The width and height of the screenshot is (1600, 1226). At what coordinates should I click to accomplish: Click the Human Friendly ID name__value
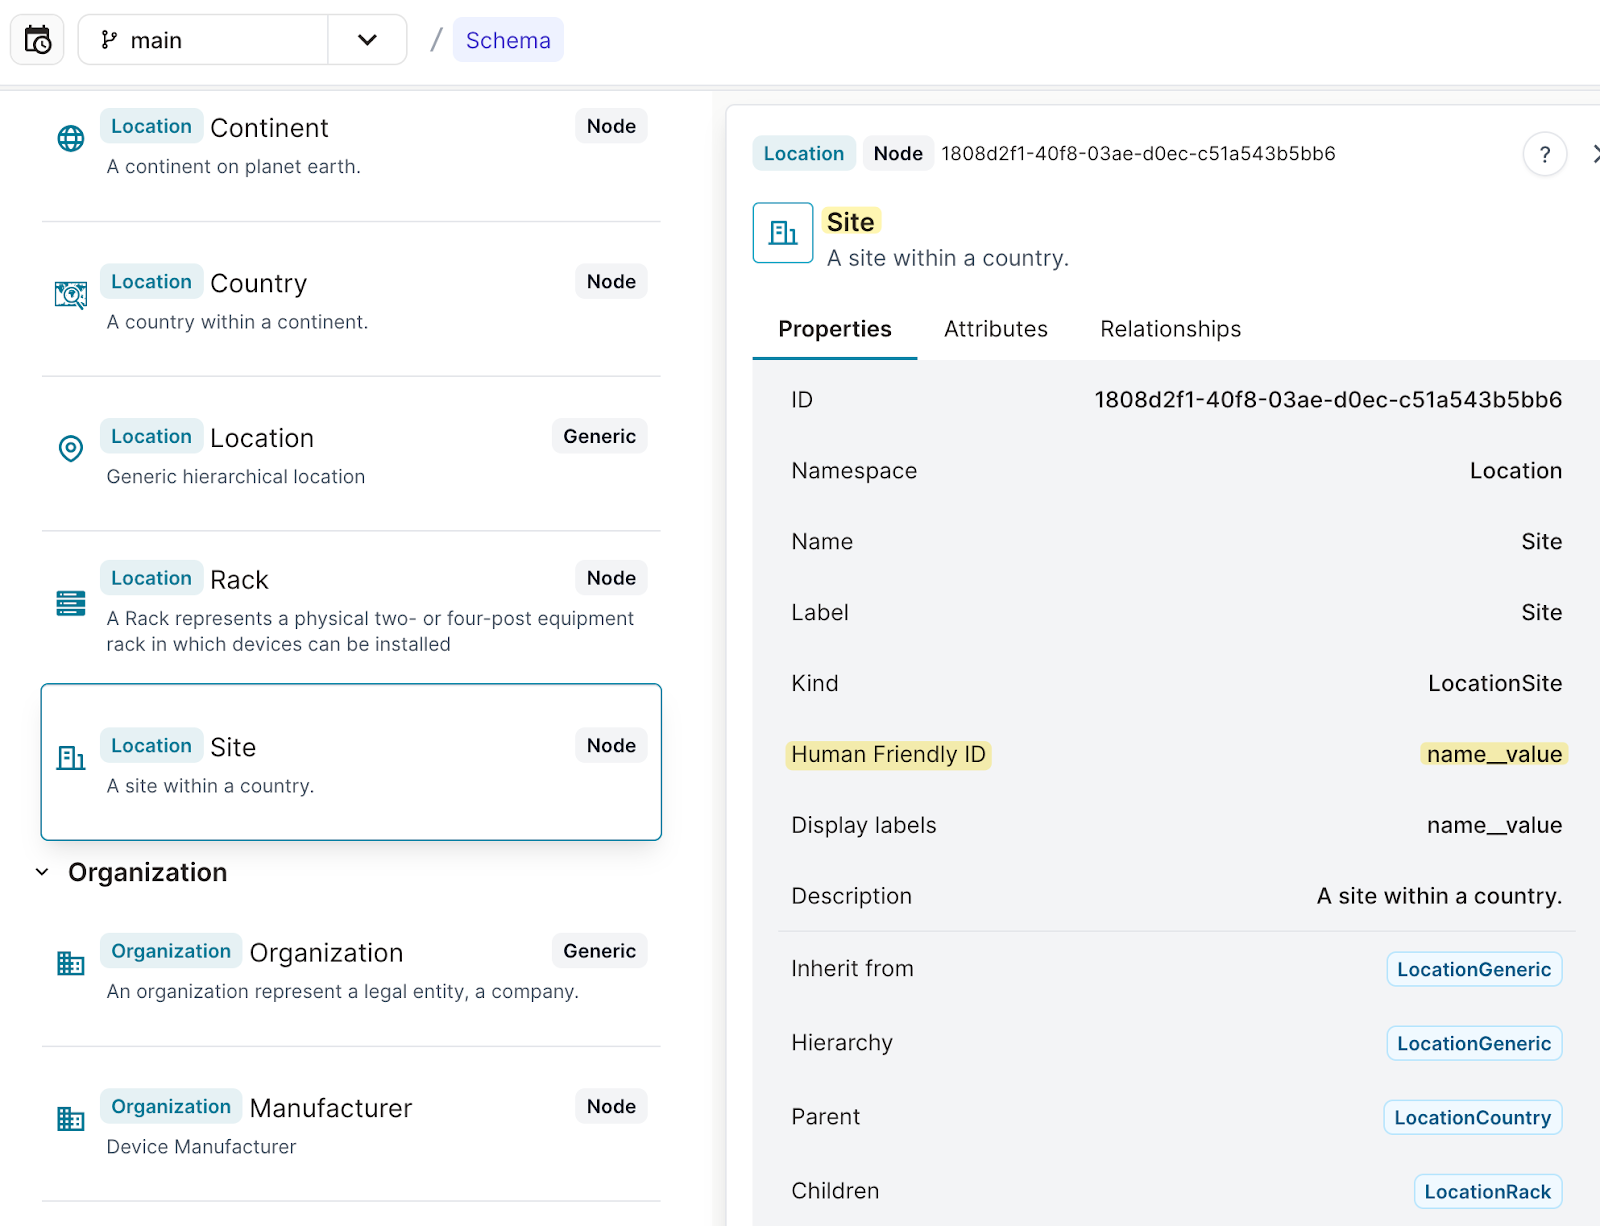1494,755
